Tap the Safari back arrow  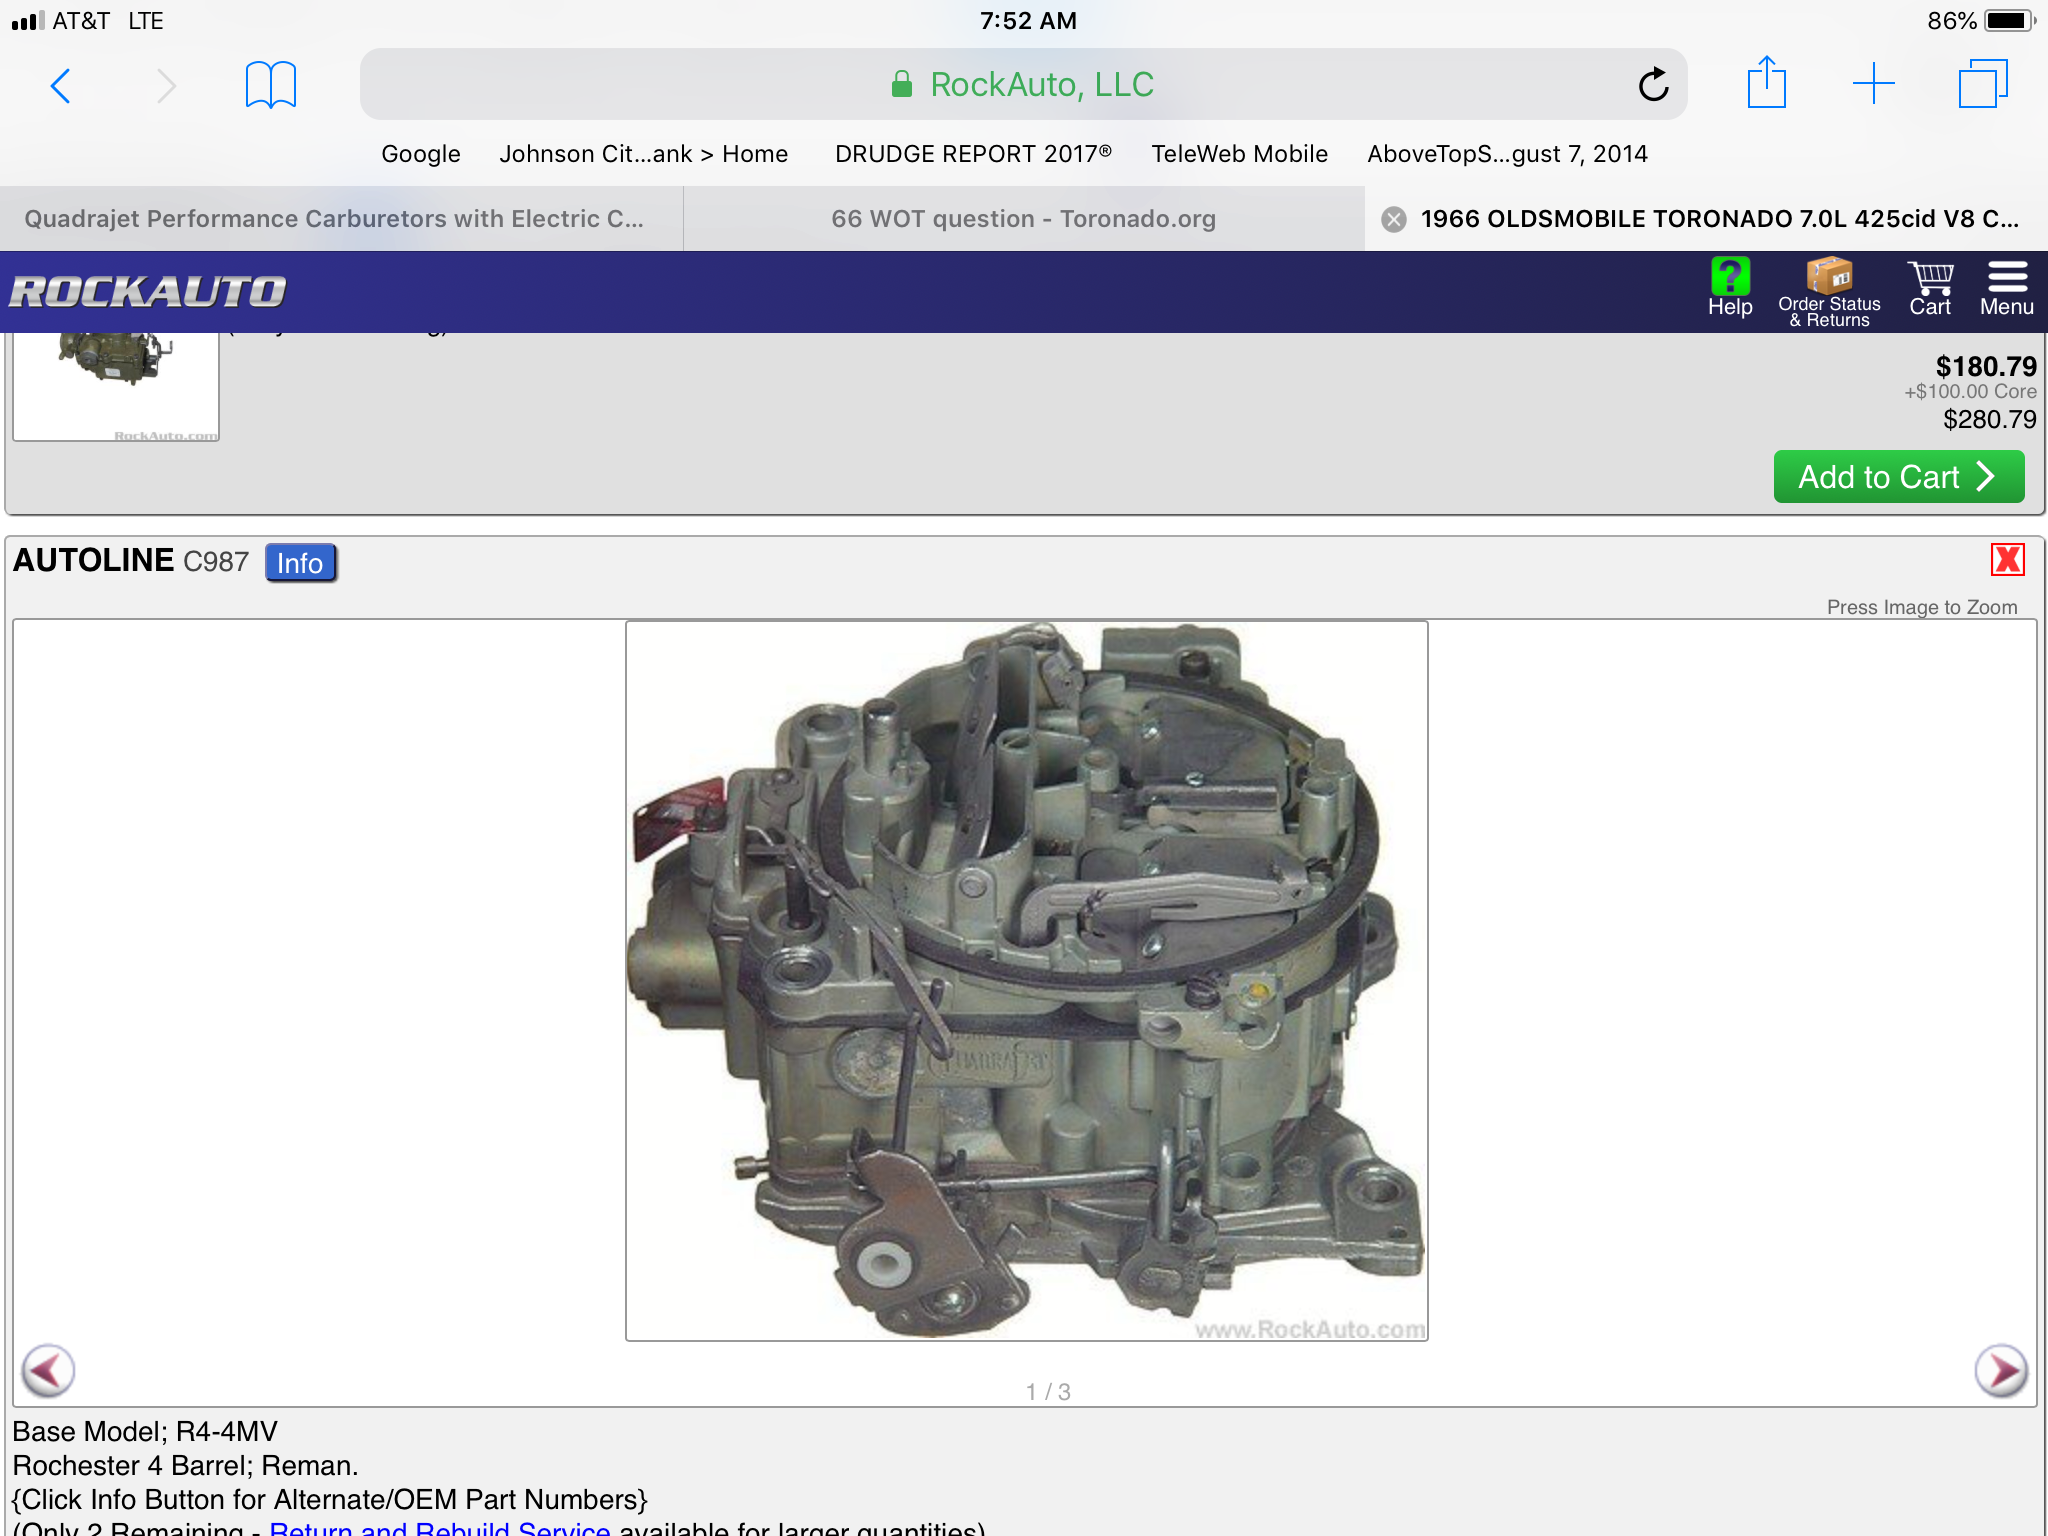[x=61, y=86]
